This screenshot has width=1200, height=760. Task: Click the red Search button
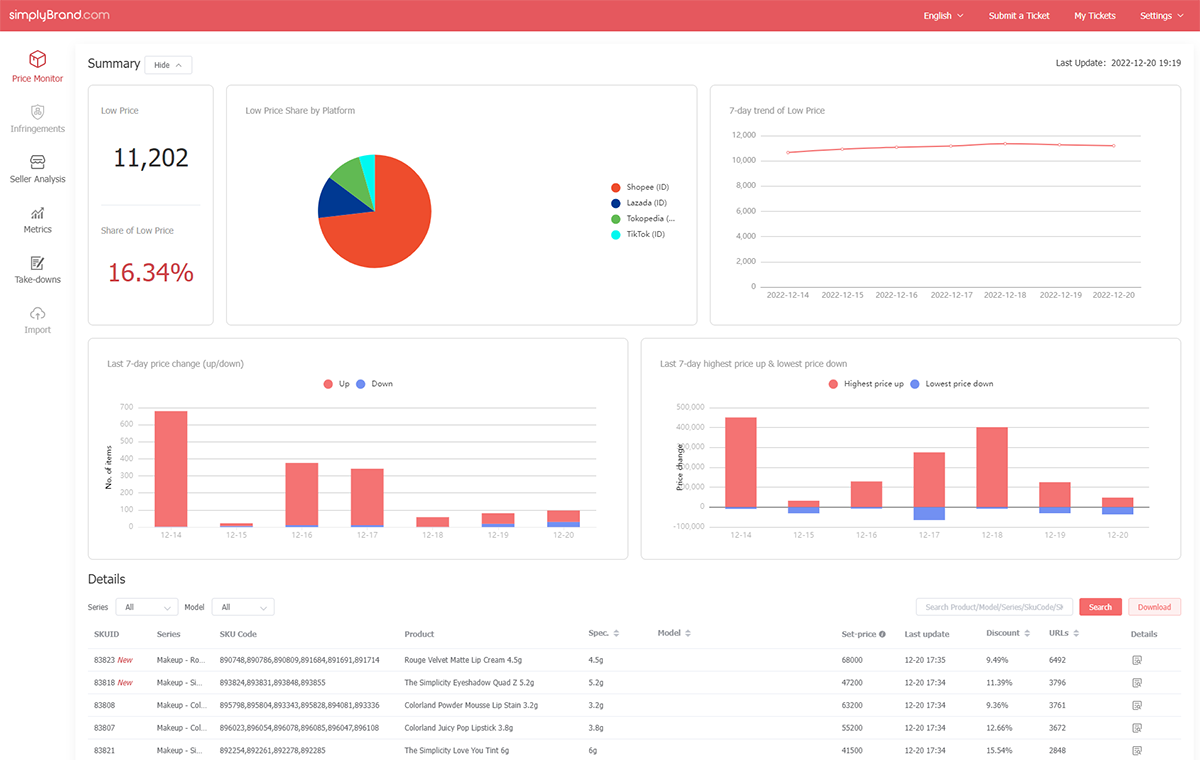1100,607
